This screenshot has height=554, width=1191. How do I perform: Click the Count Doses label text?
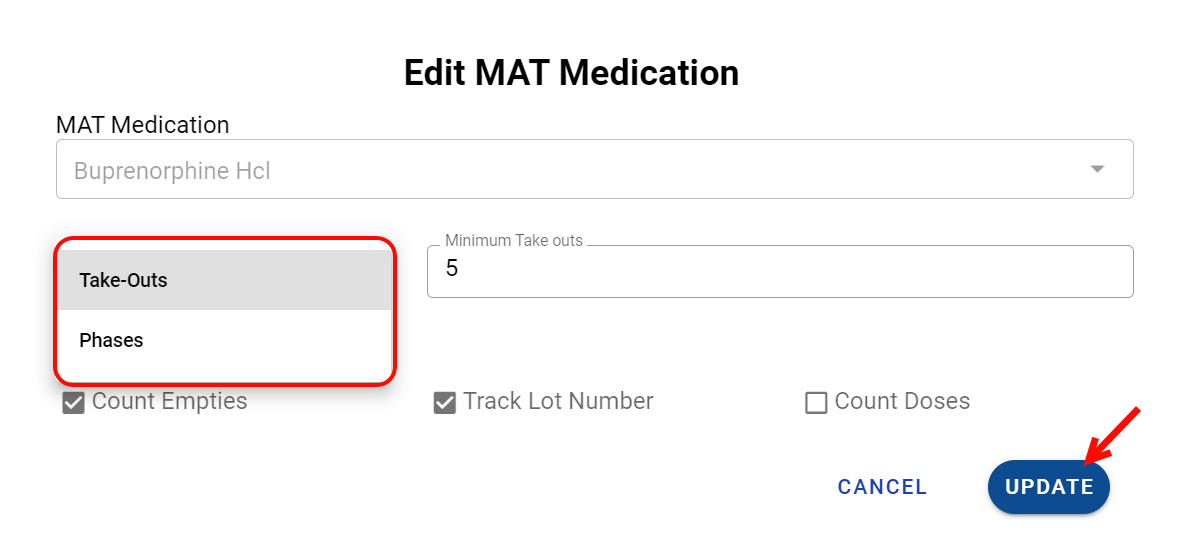[901, 402]
